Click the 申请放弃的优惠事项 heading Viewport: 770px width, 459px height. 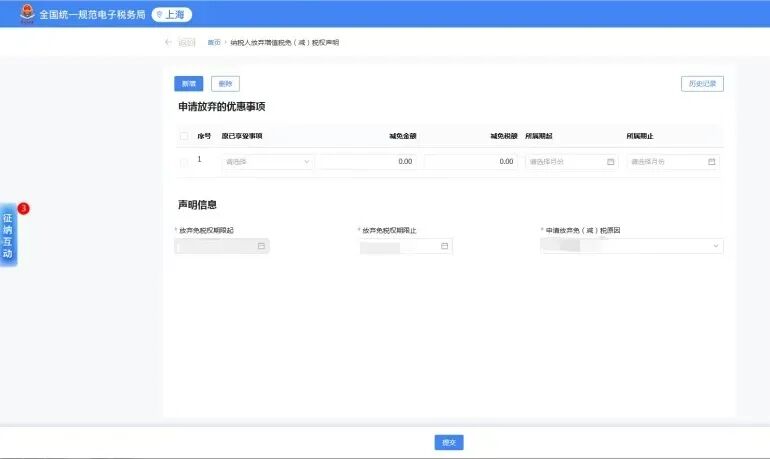tap(221, 107)
